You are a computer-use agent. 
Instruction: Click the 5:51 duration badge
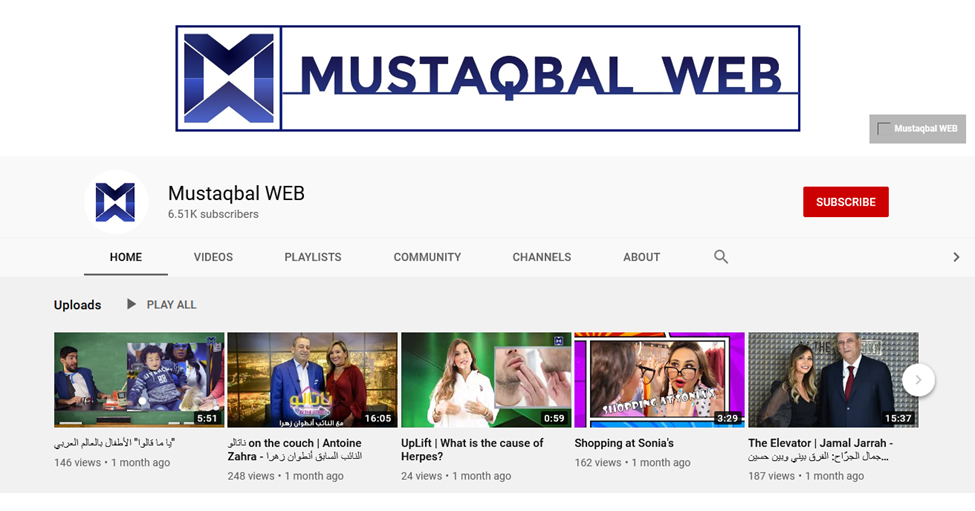pyautogui.click(x=207, y=418)
